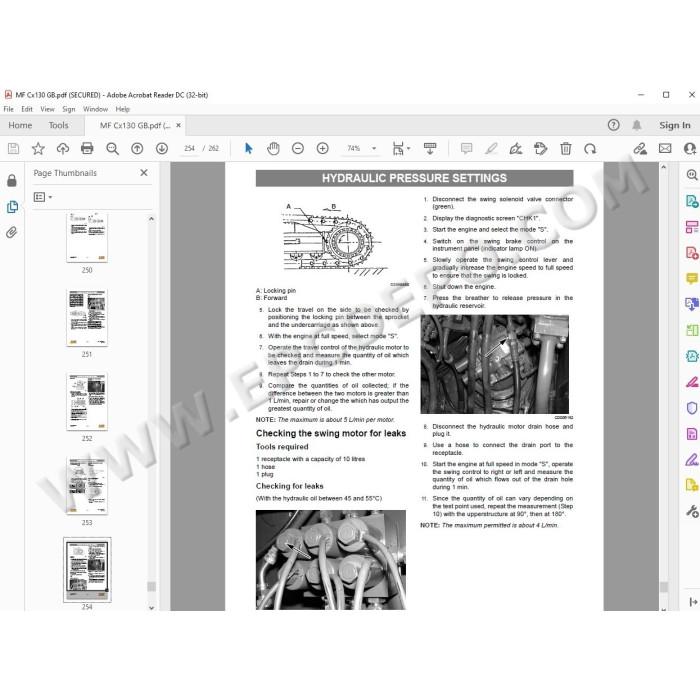This screenshot has width=700, height=700.
Task: Click the document vertical scrollbar thumb
Action: point(663,587)
